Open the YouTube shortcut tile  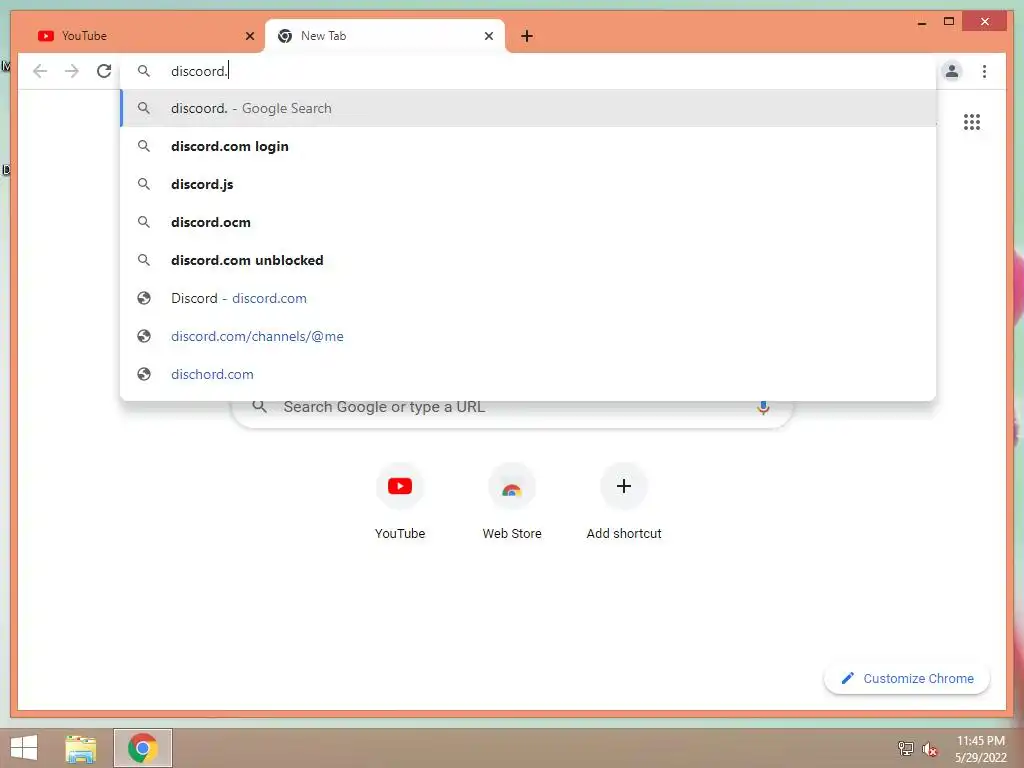tap(400, 501)
